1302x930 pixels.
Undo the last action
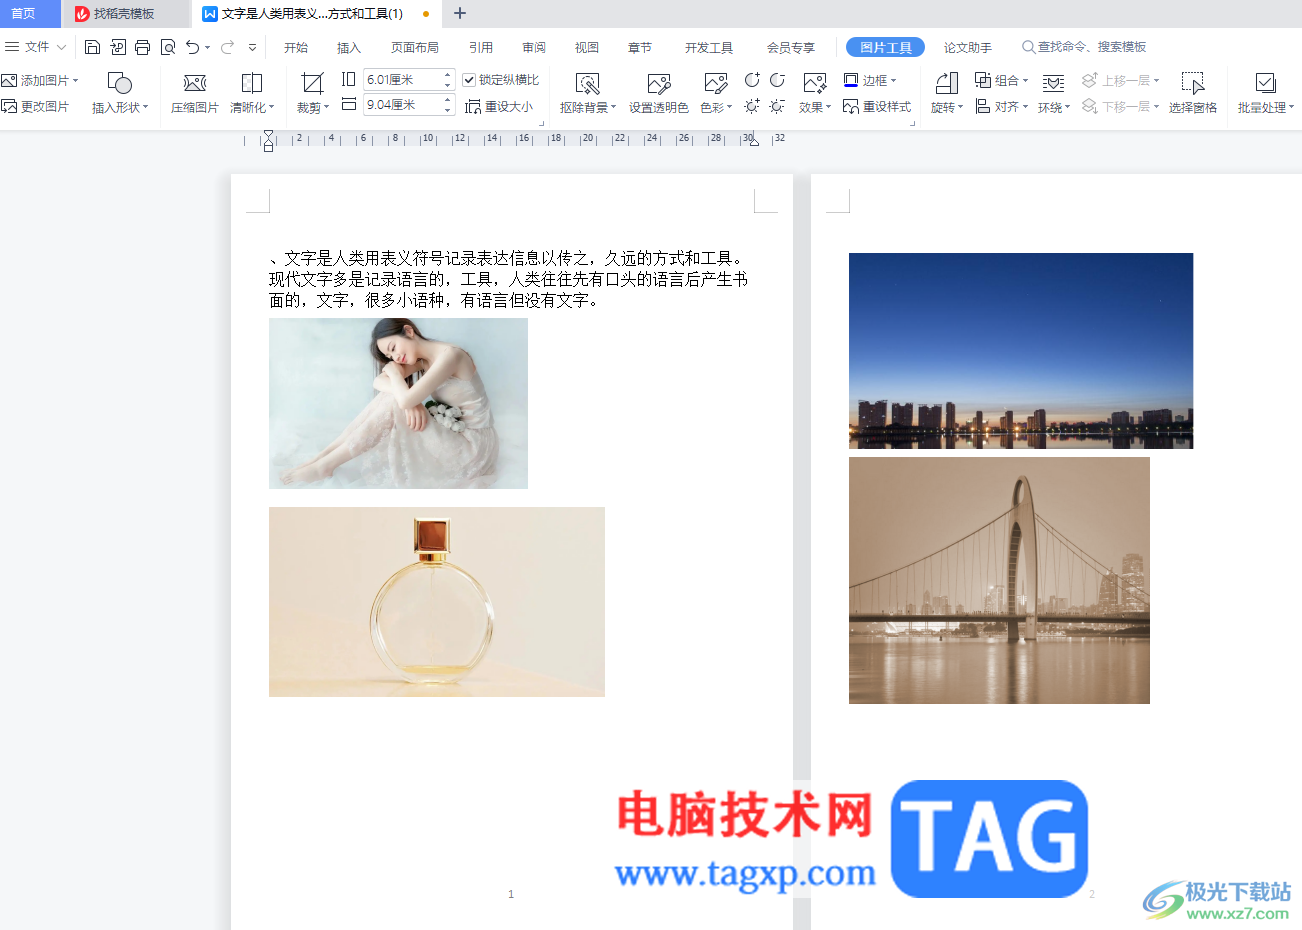(192, 47)
